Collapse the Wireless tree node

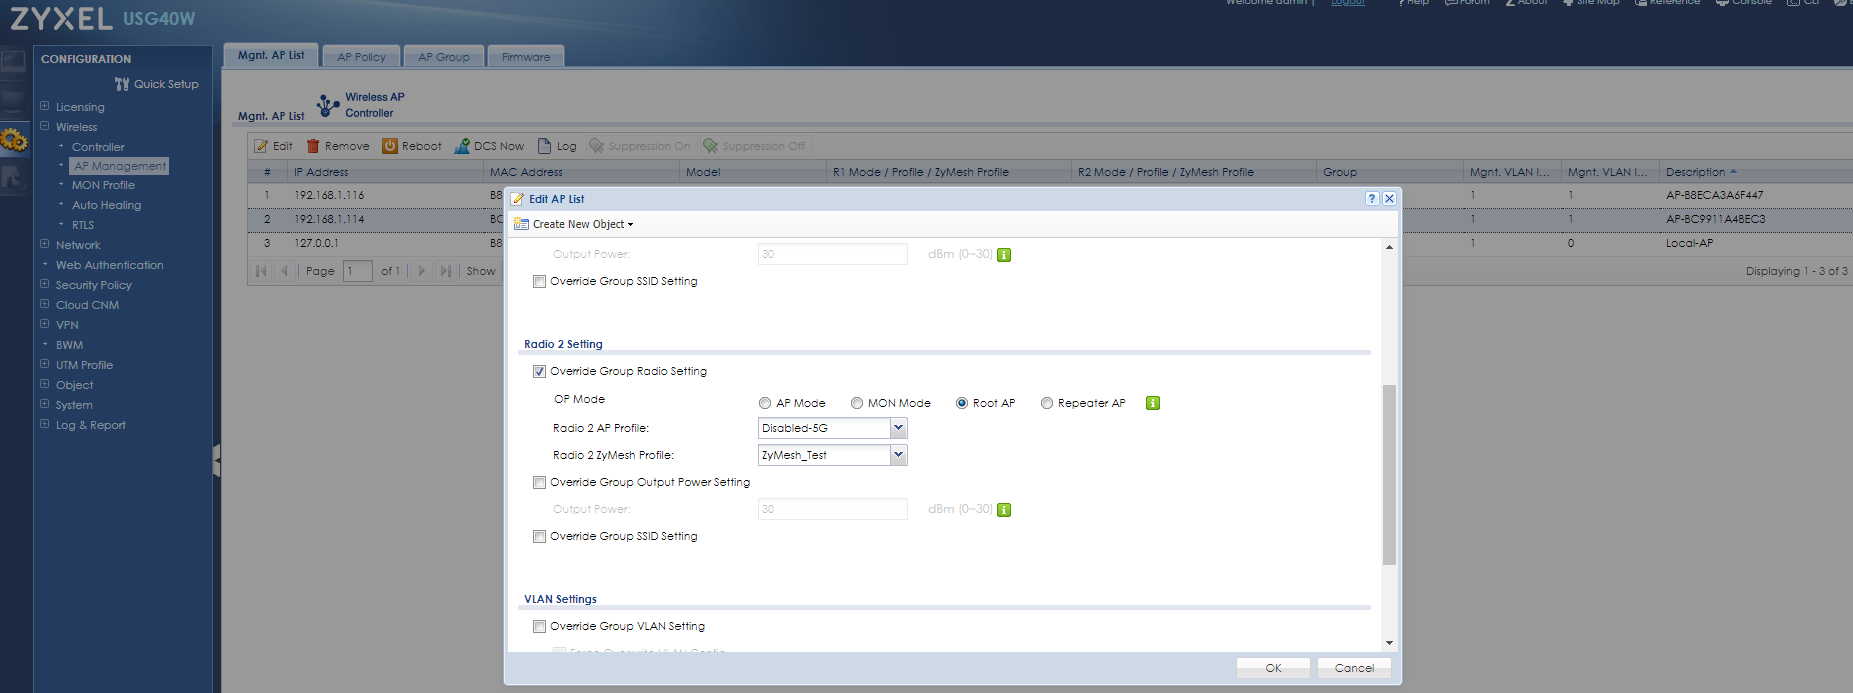tap(45, 127)
